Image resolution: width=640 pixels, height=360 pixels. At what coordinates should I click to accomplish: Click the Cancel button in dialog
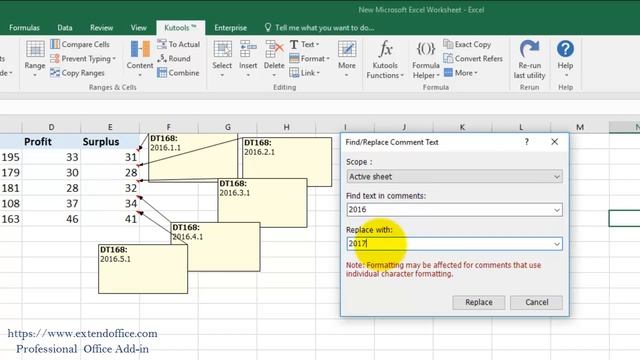click(536, 302)
